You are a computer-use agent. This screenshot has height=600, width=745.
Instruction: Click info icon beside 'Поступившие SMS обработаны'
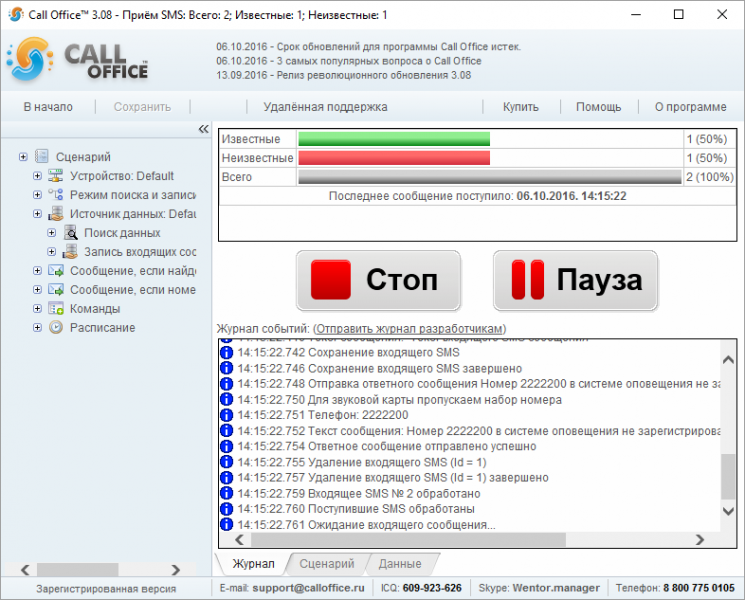[227, 509]
